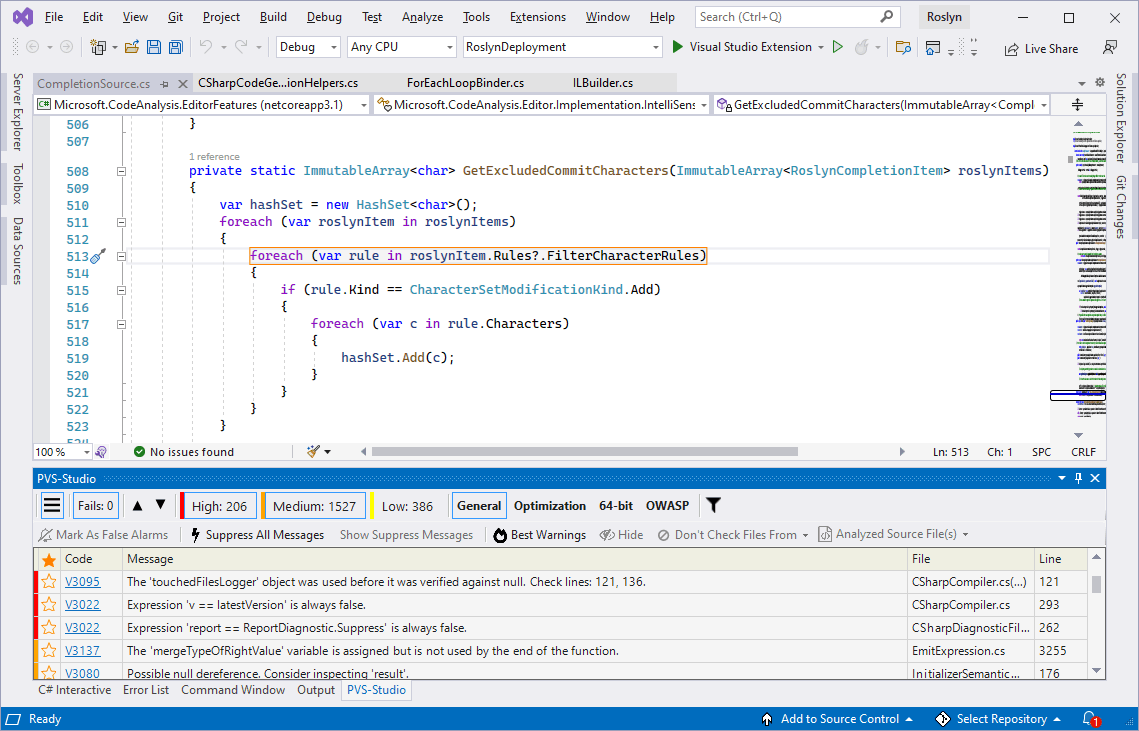Image resolution: width=1139 pixels, height=731 pixels.
Task: Click the notifications bell icon
Action: coord(1089,719)
